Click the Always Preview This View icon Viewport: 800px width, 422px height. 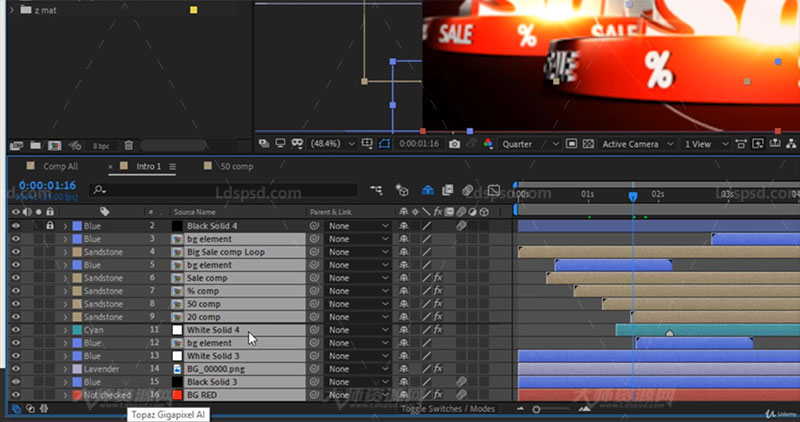click(264, 144)
